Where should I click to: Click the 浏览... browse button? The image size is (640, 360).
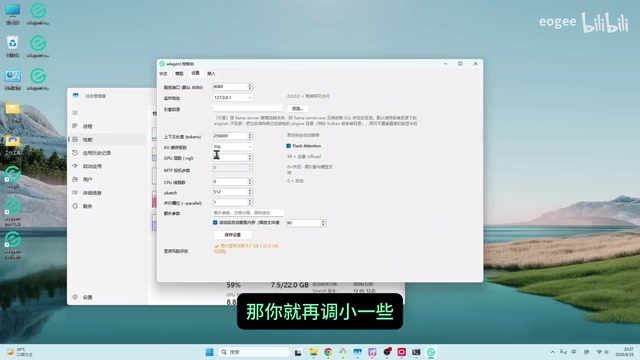[x=298, y=109]
